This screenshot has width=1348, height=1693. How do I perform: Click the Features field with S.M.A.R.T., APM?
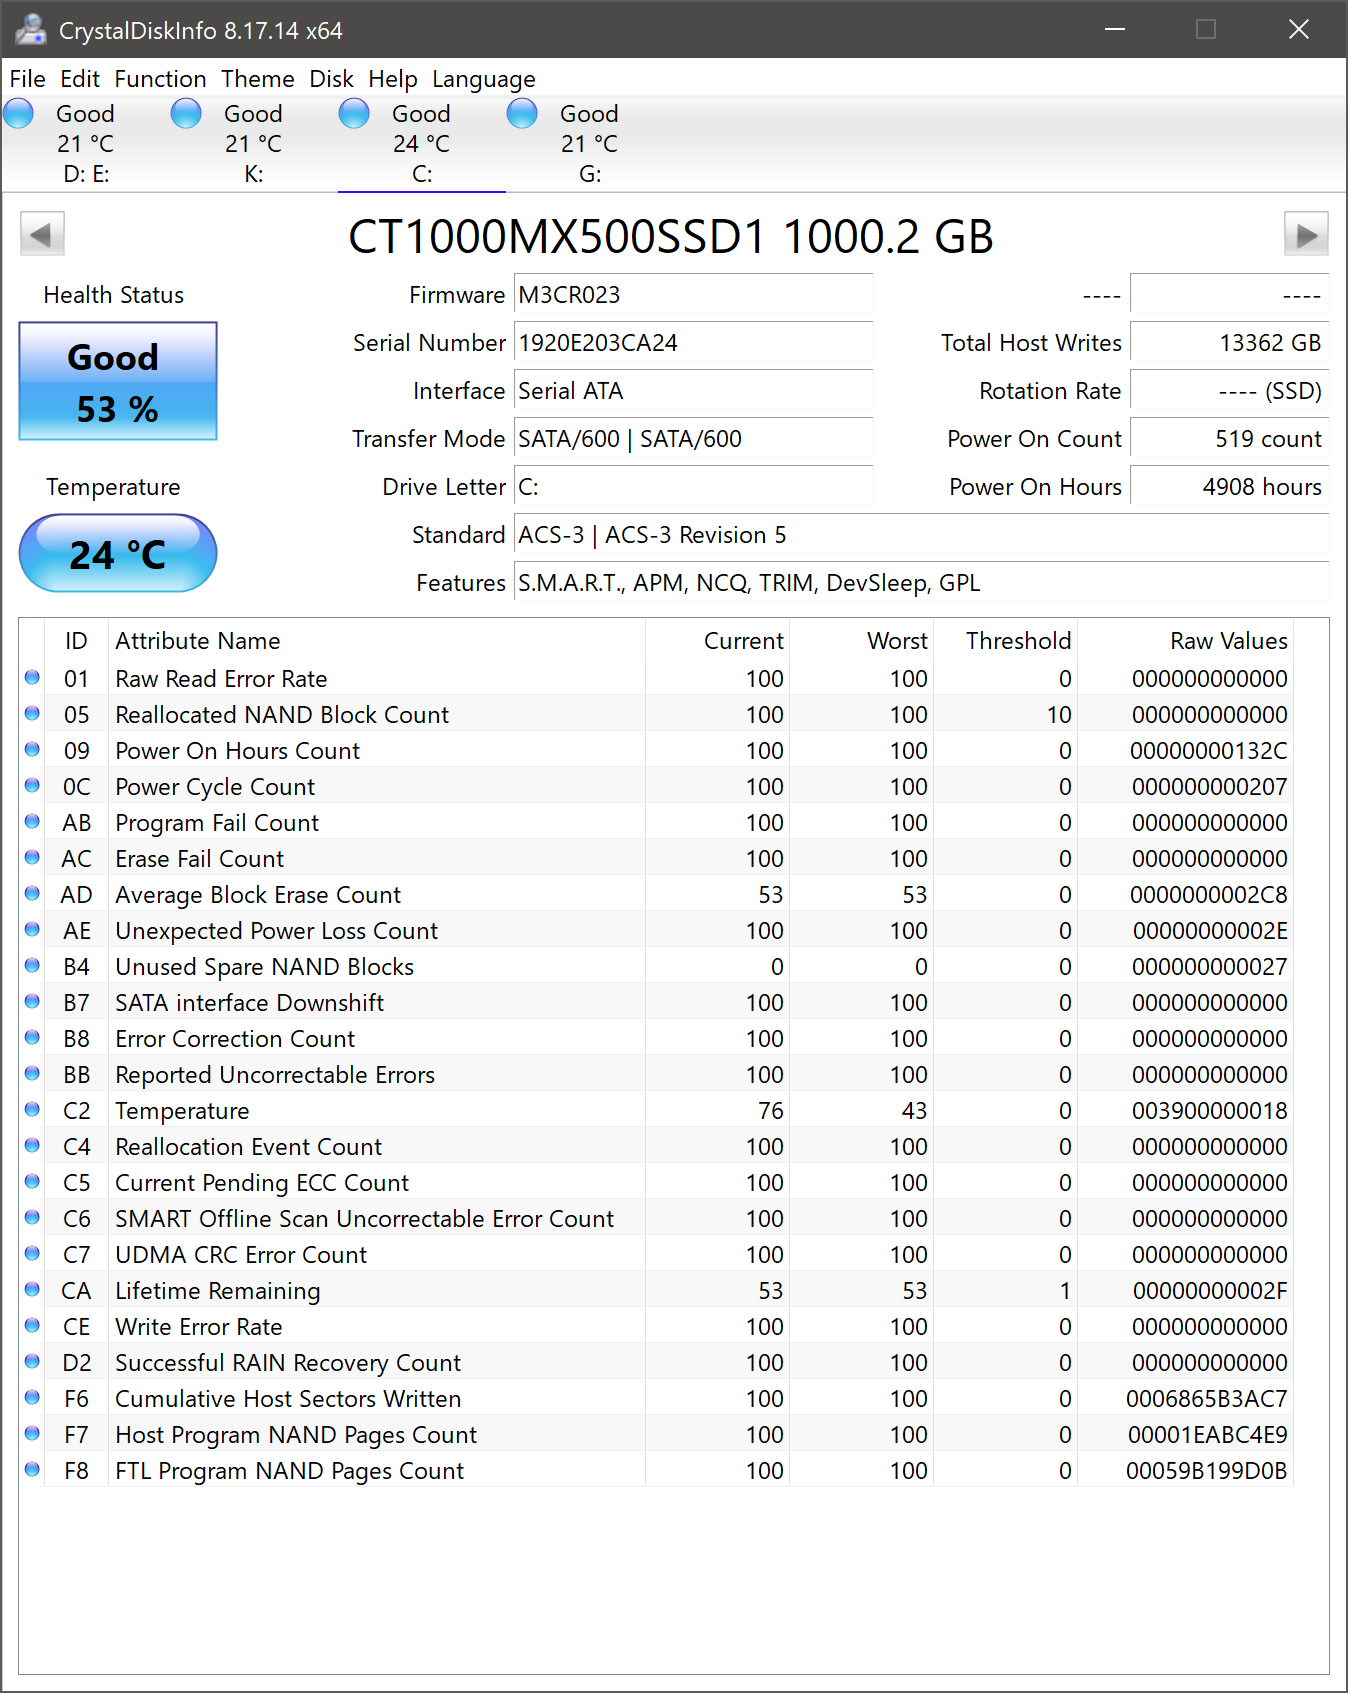point(921,583)
